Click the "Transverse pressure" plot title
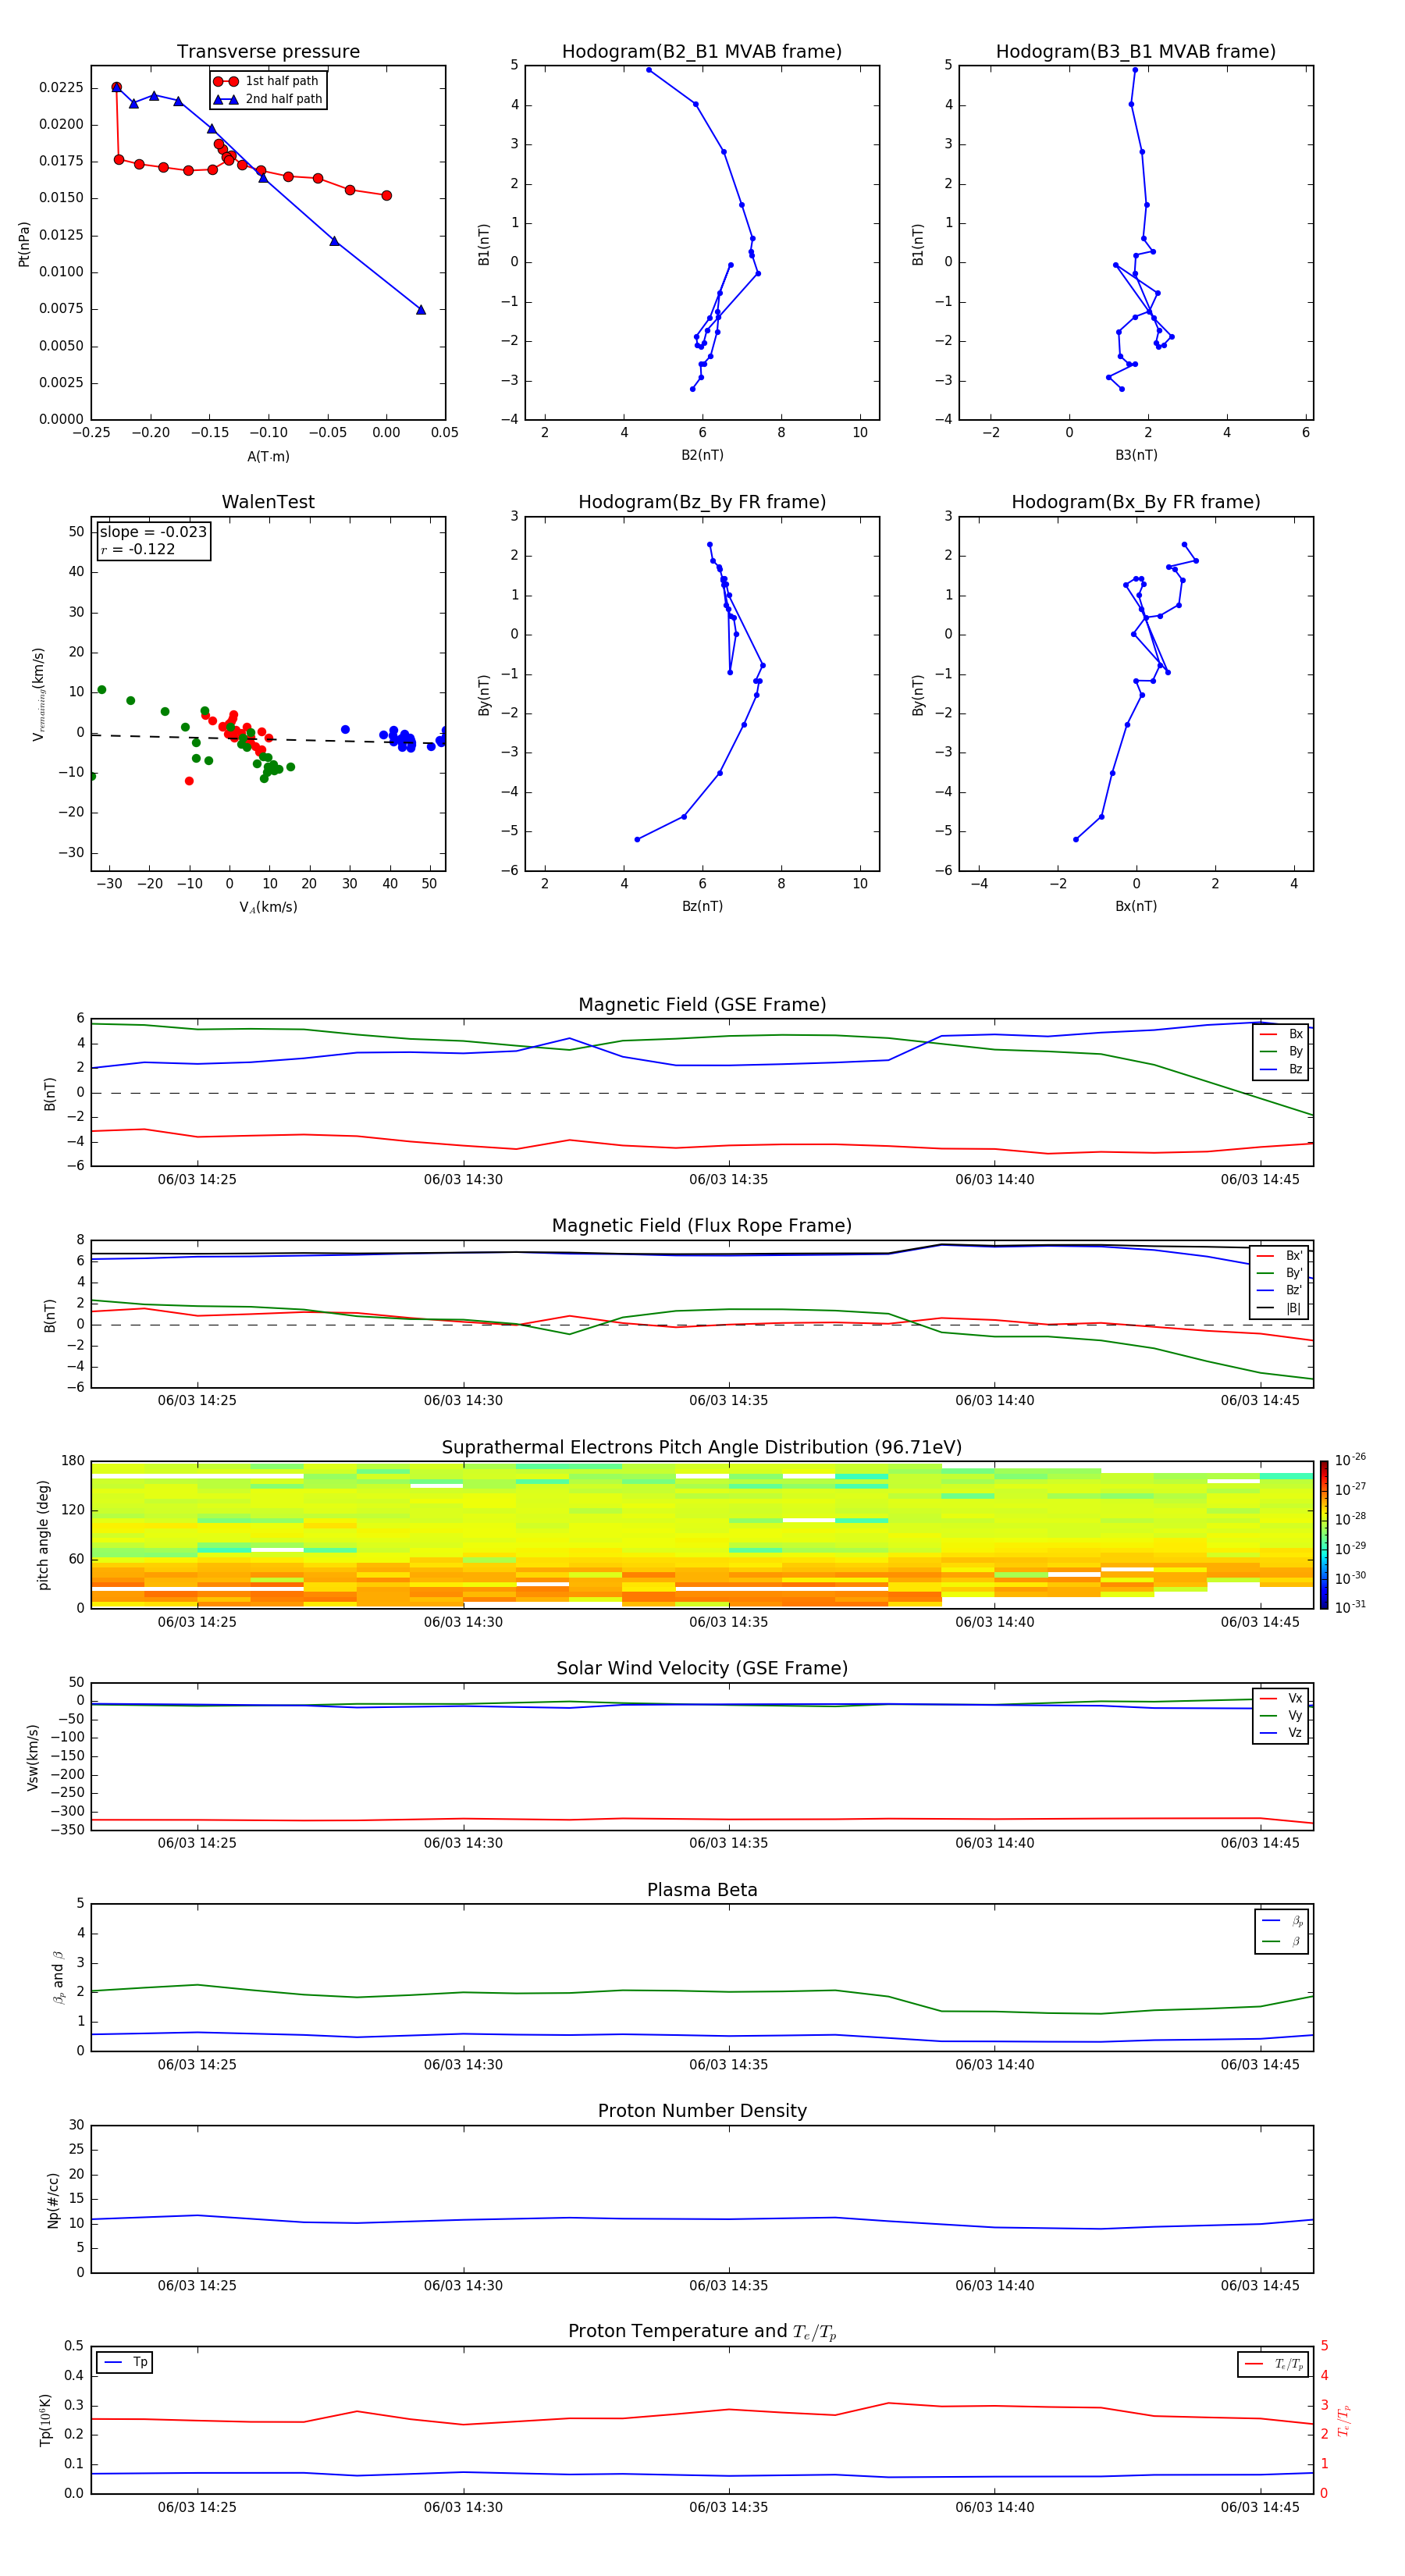The width and height of the screenshot is (1405, 2576). coord(268,51)
